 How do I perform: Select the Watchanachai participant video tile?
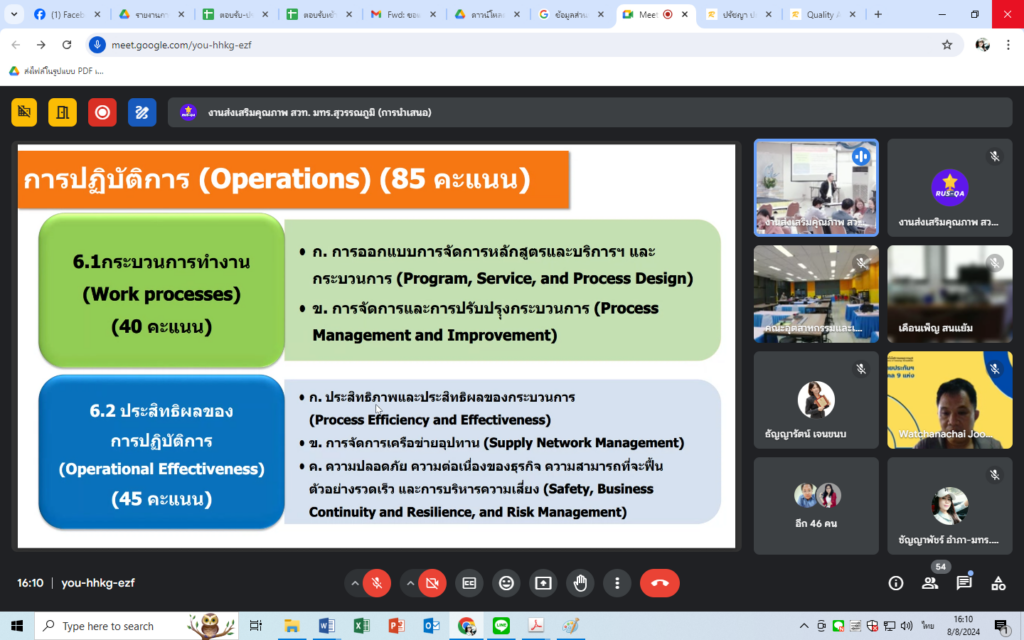coord(950,400)
